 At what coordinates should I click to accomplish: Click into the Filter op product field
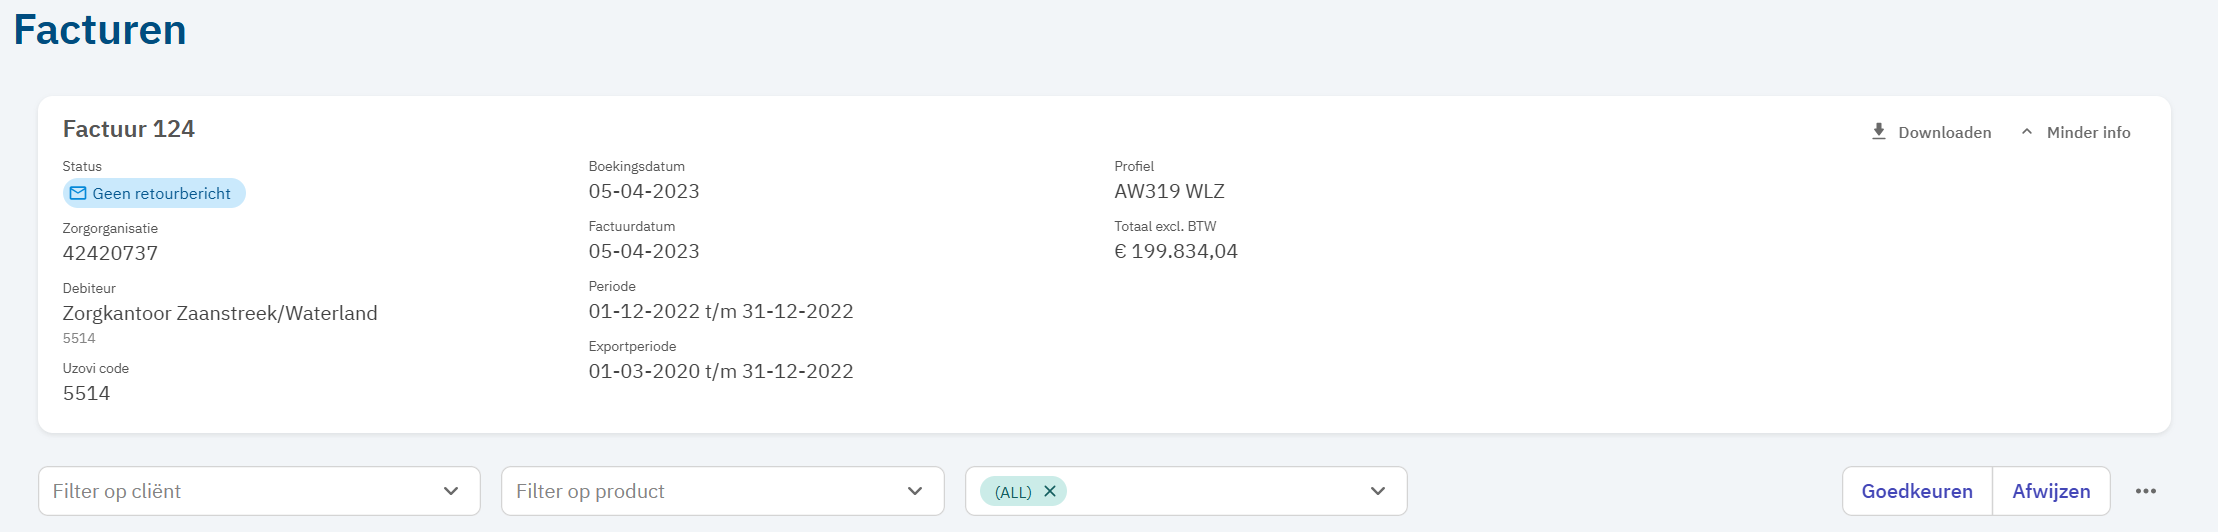(x=700, y=491)
